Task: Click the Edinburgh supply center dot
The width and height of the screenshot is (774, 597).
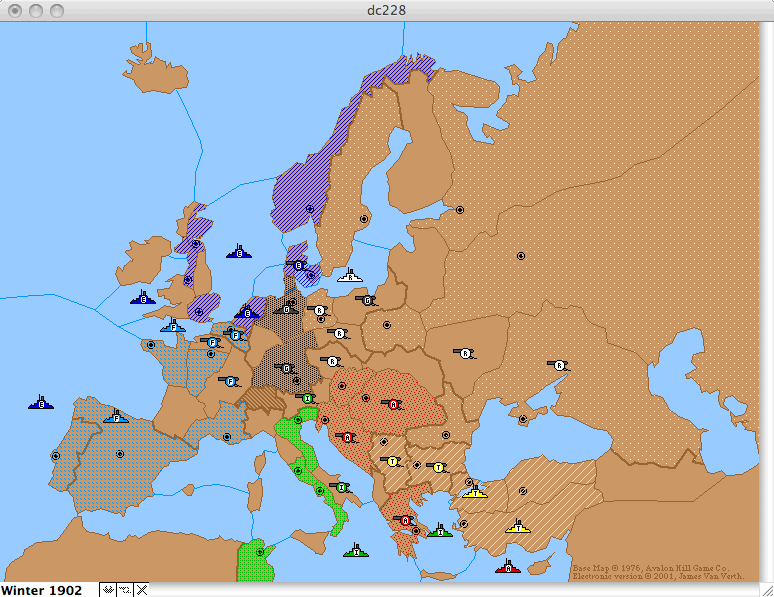Action: click(x=195, y=243)
